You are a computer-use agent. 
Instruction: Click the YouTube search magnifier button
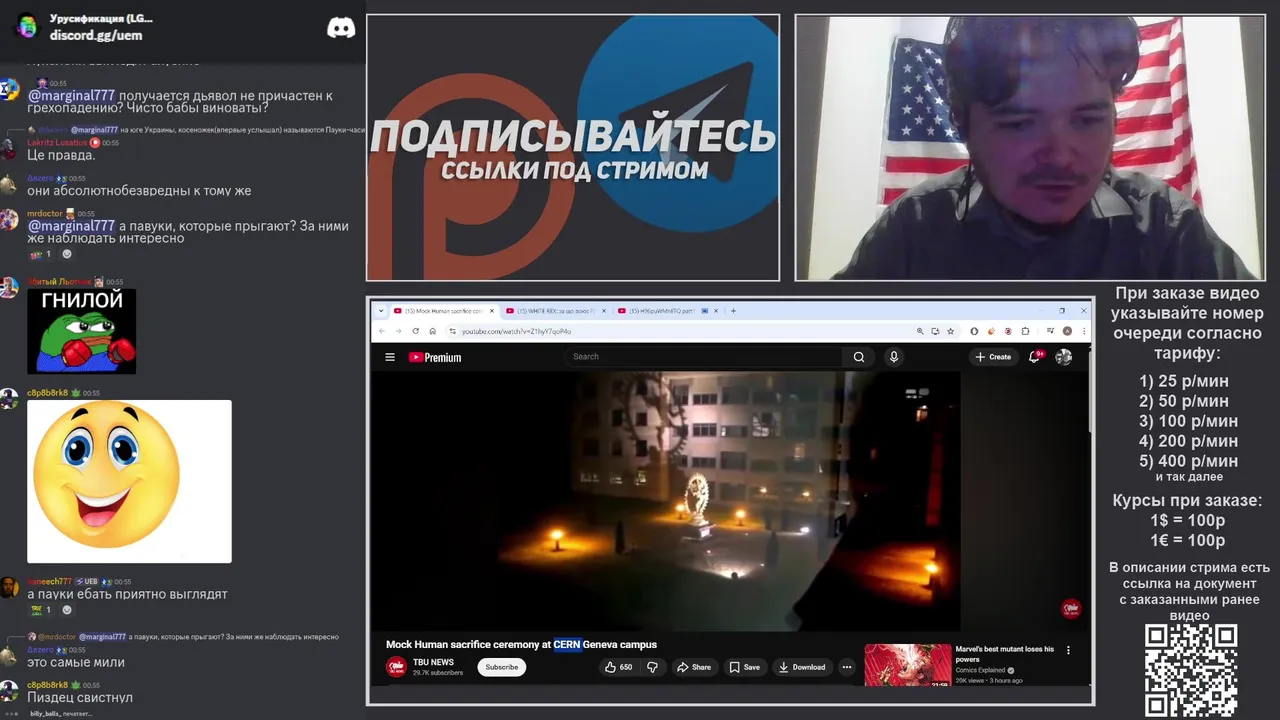[x=858, y=357]
